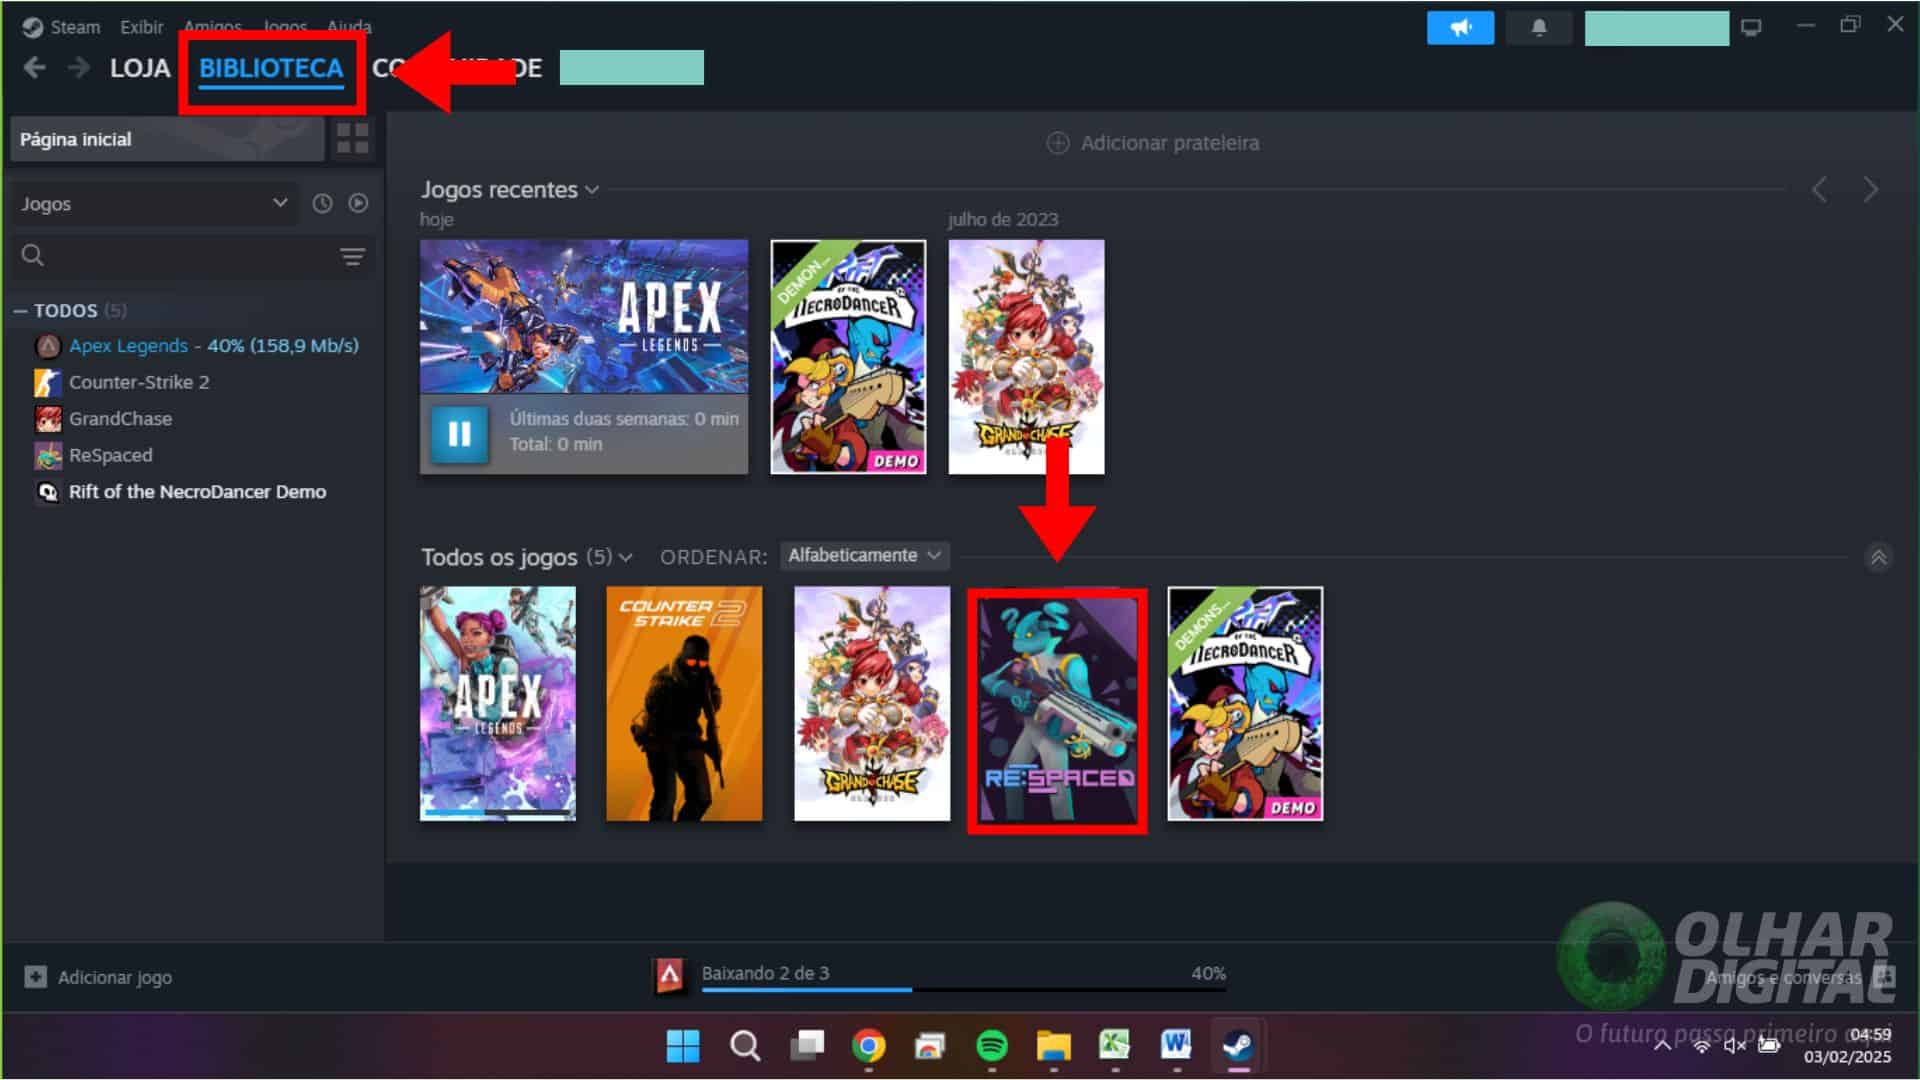Select Rift of the NecroDancer Demo entry
Viewport: 1920px width, 1080px height.
click(x=197, y=492)
